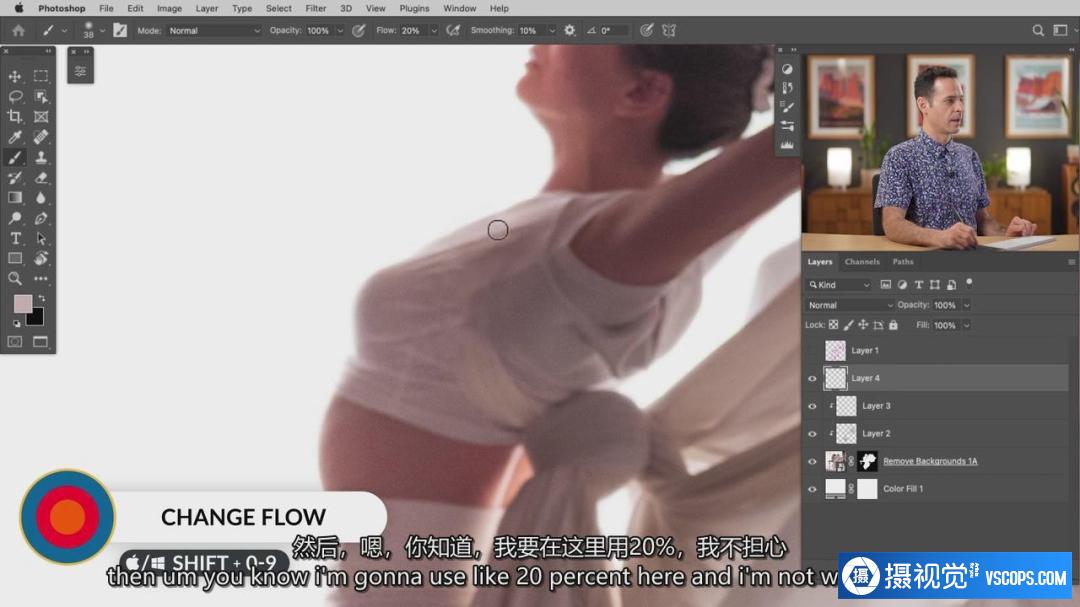
Task: Open the tool preset picker arrow
Action: pyautogui.click(x=64, y=30)
